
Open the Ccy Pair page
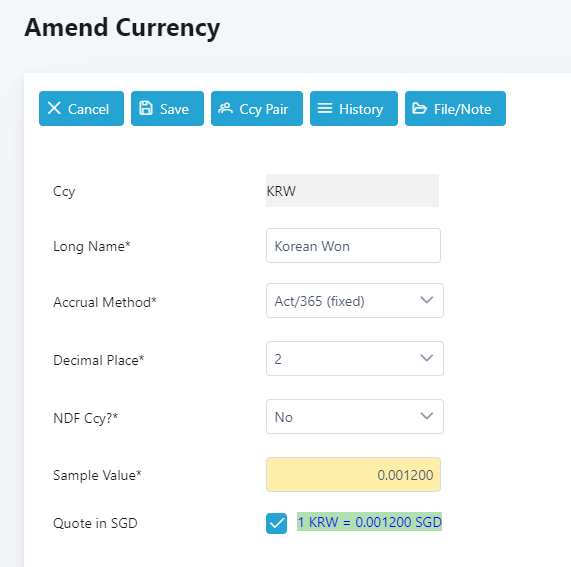(257, 109)
